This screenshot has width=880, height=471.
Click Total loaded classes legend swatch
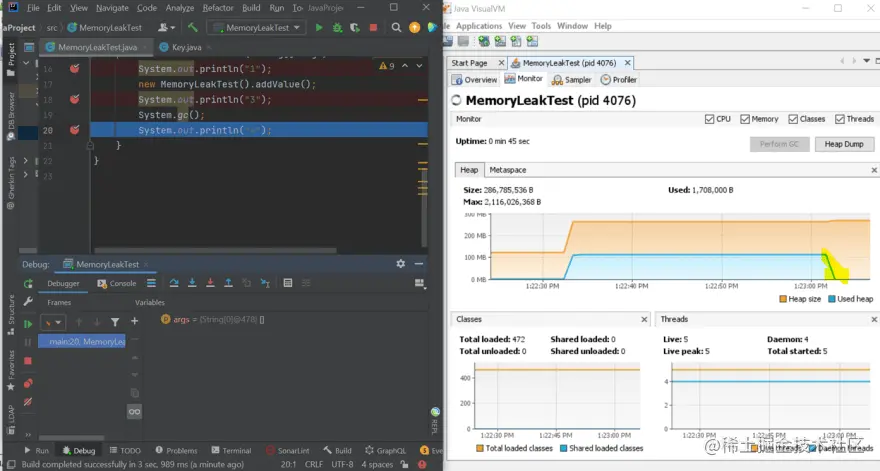pos(479,448)
